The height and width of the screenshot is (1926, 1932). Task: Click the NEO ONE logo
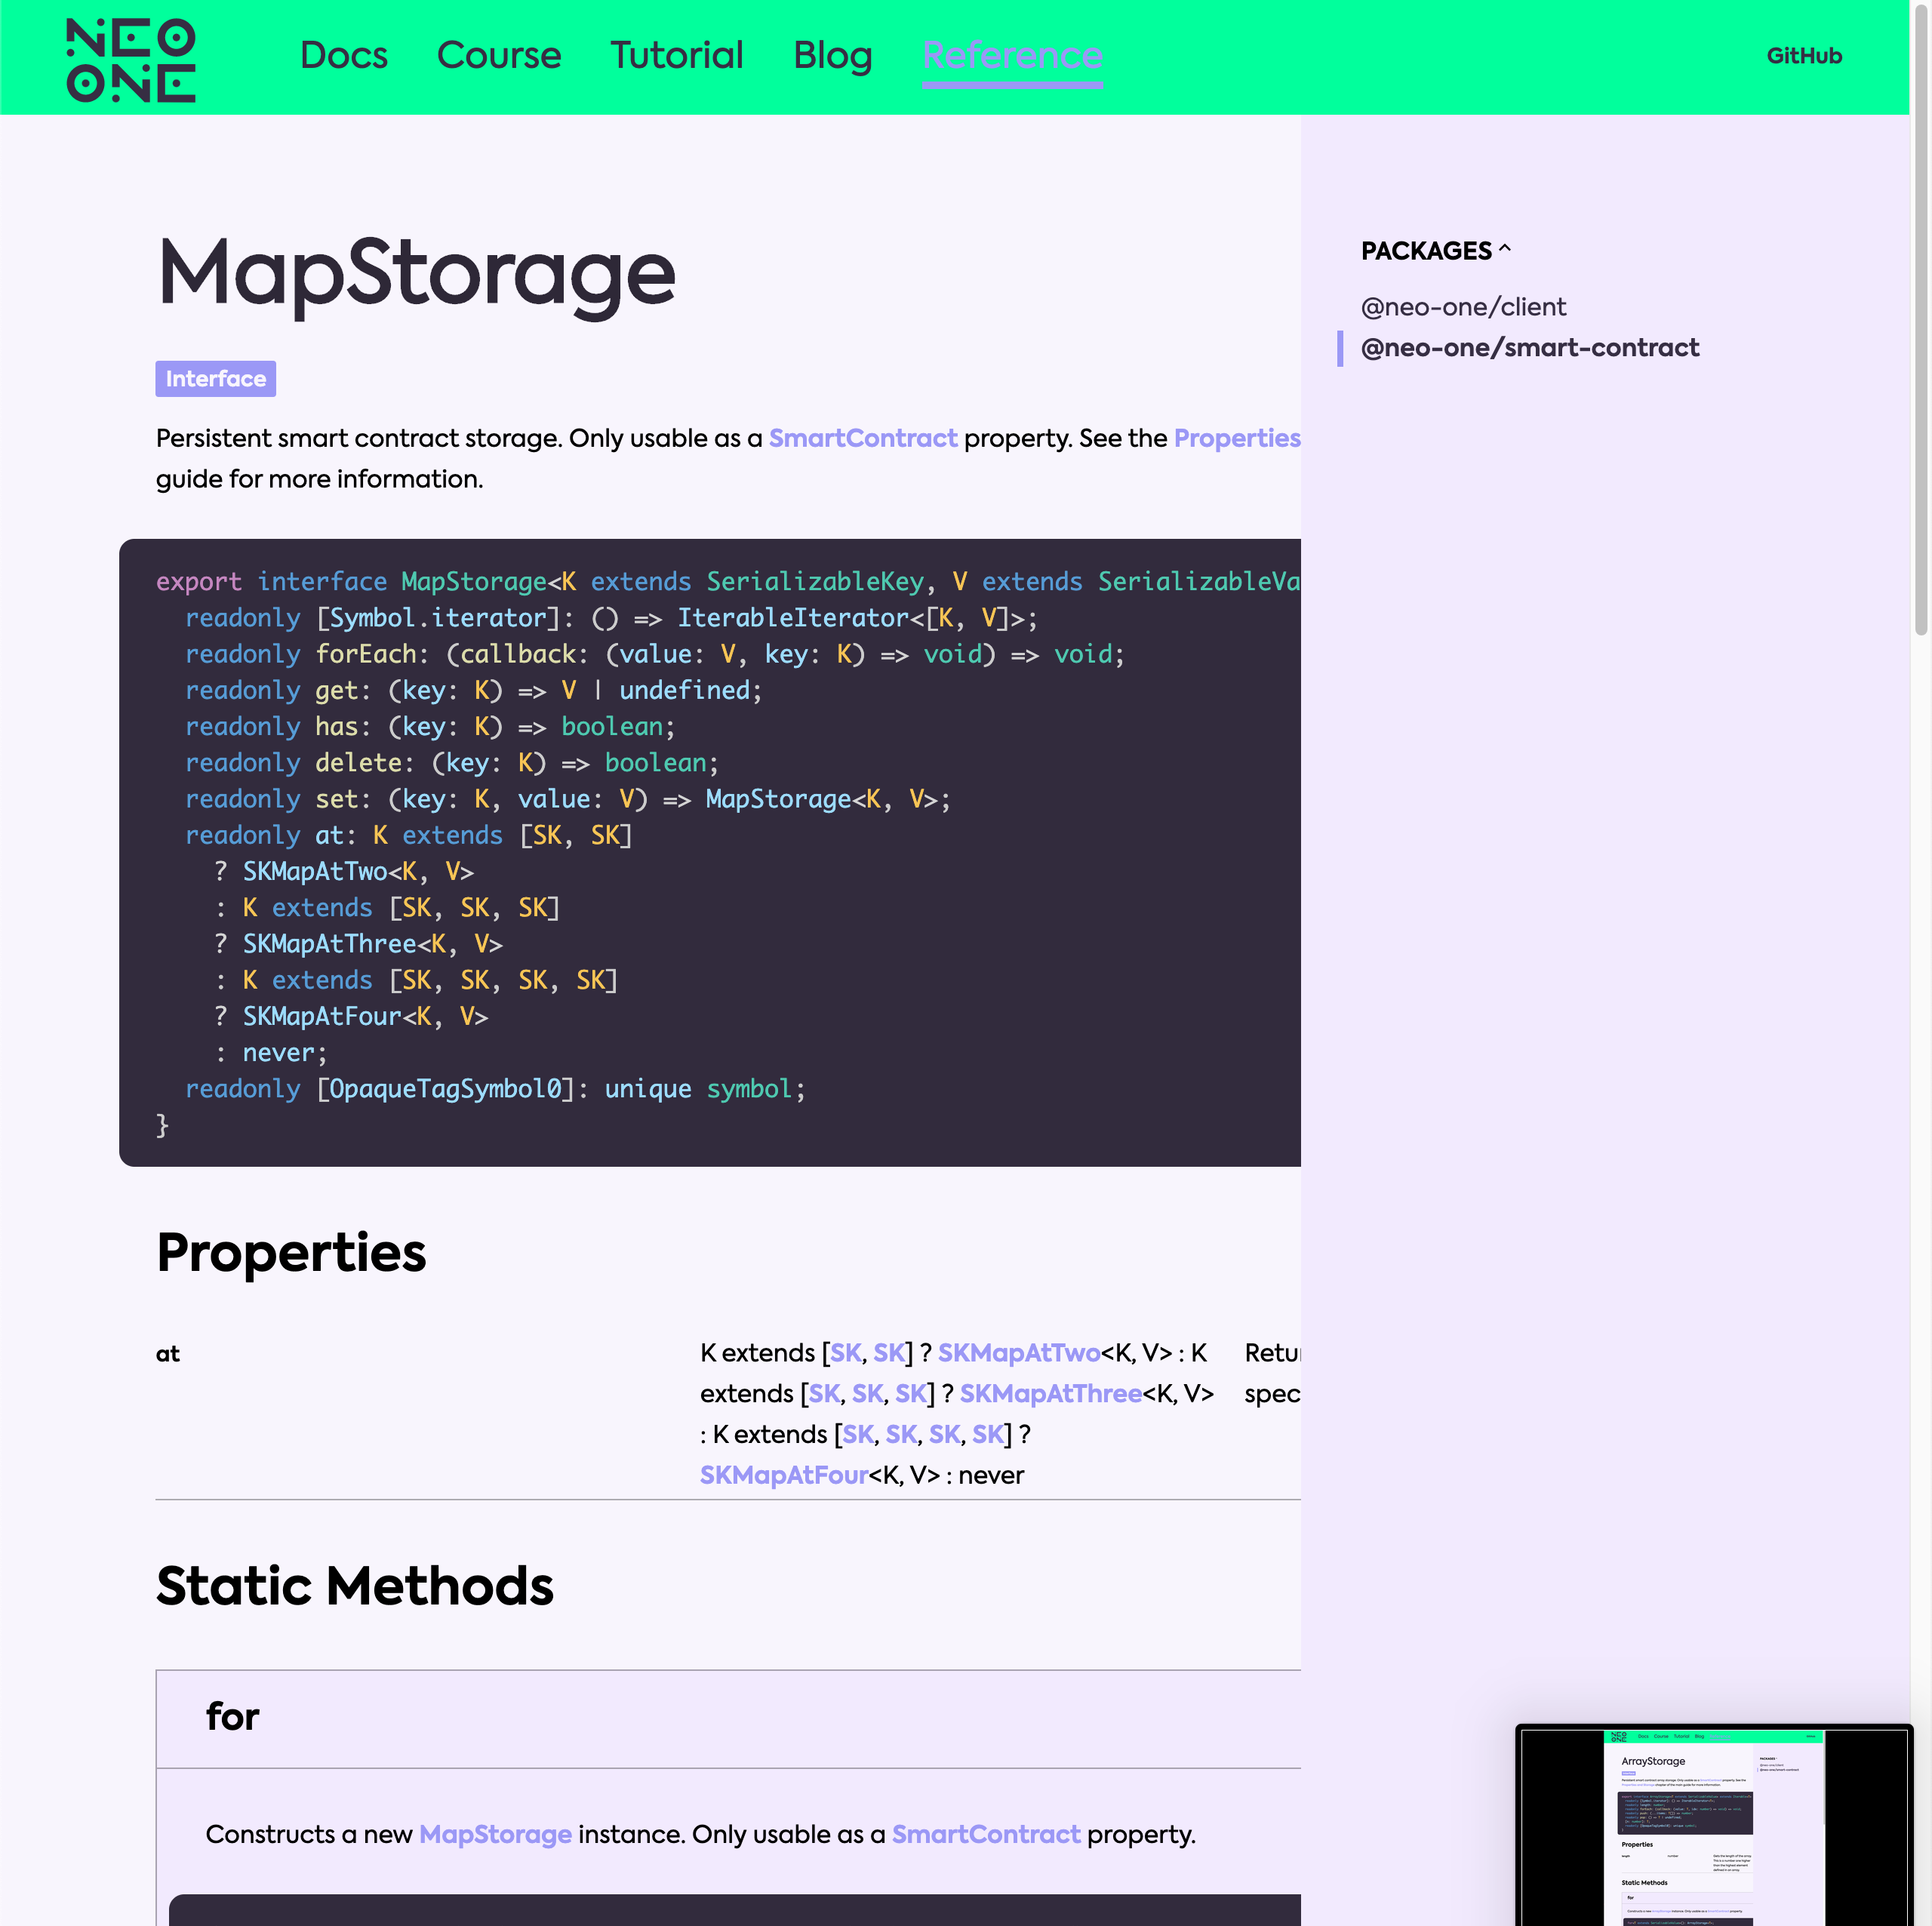click(x=131, y=60)
